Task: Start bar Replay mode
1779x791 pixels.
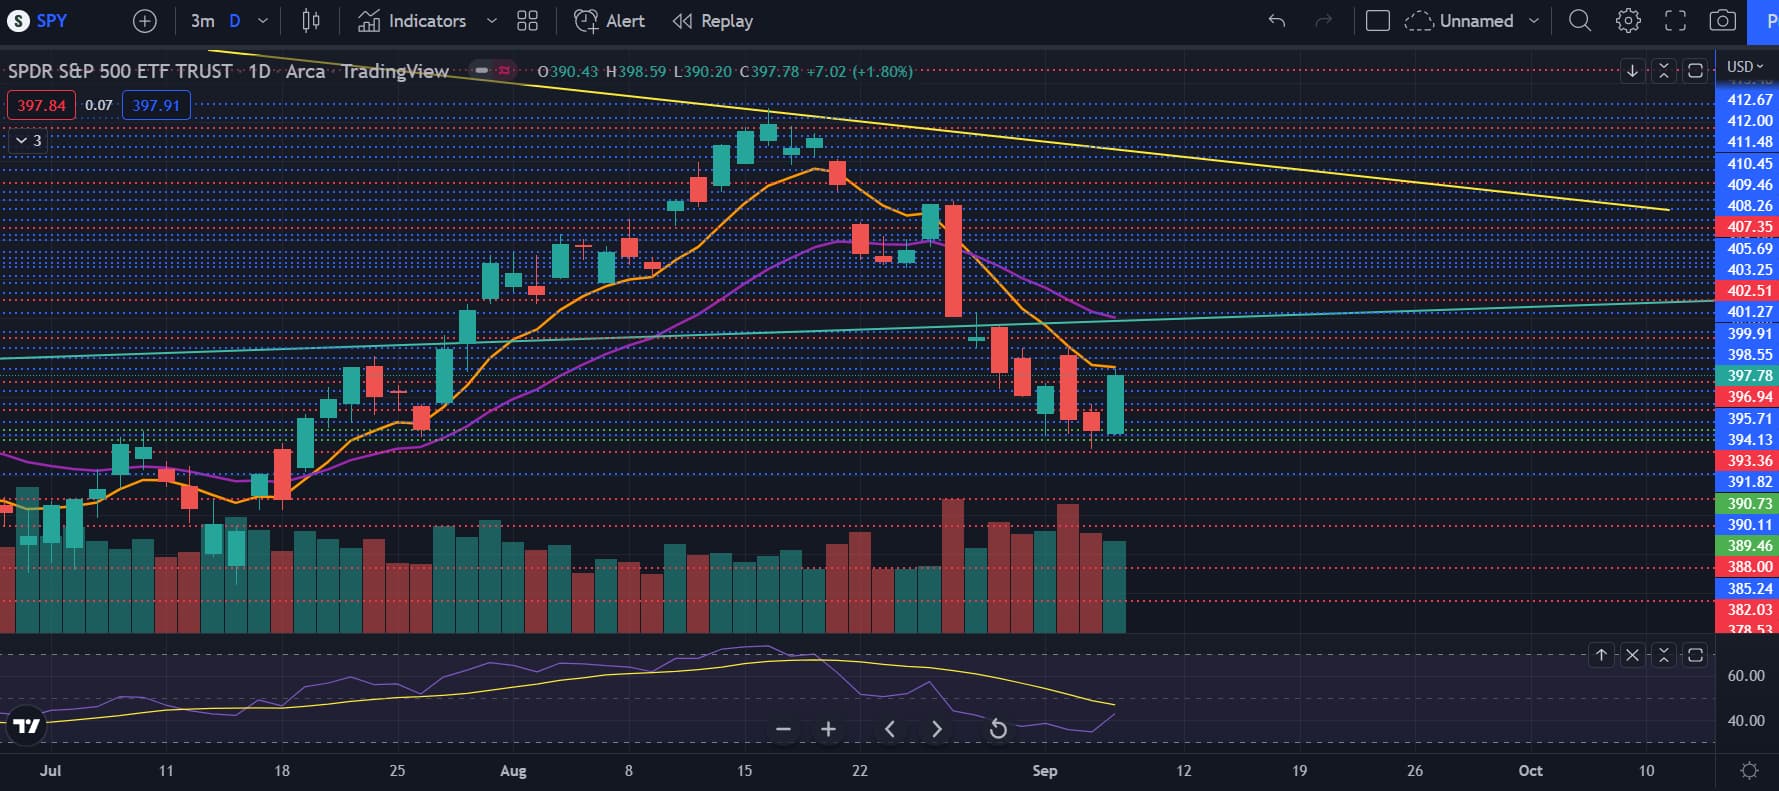Action: 713,21
